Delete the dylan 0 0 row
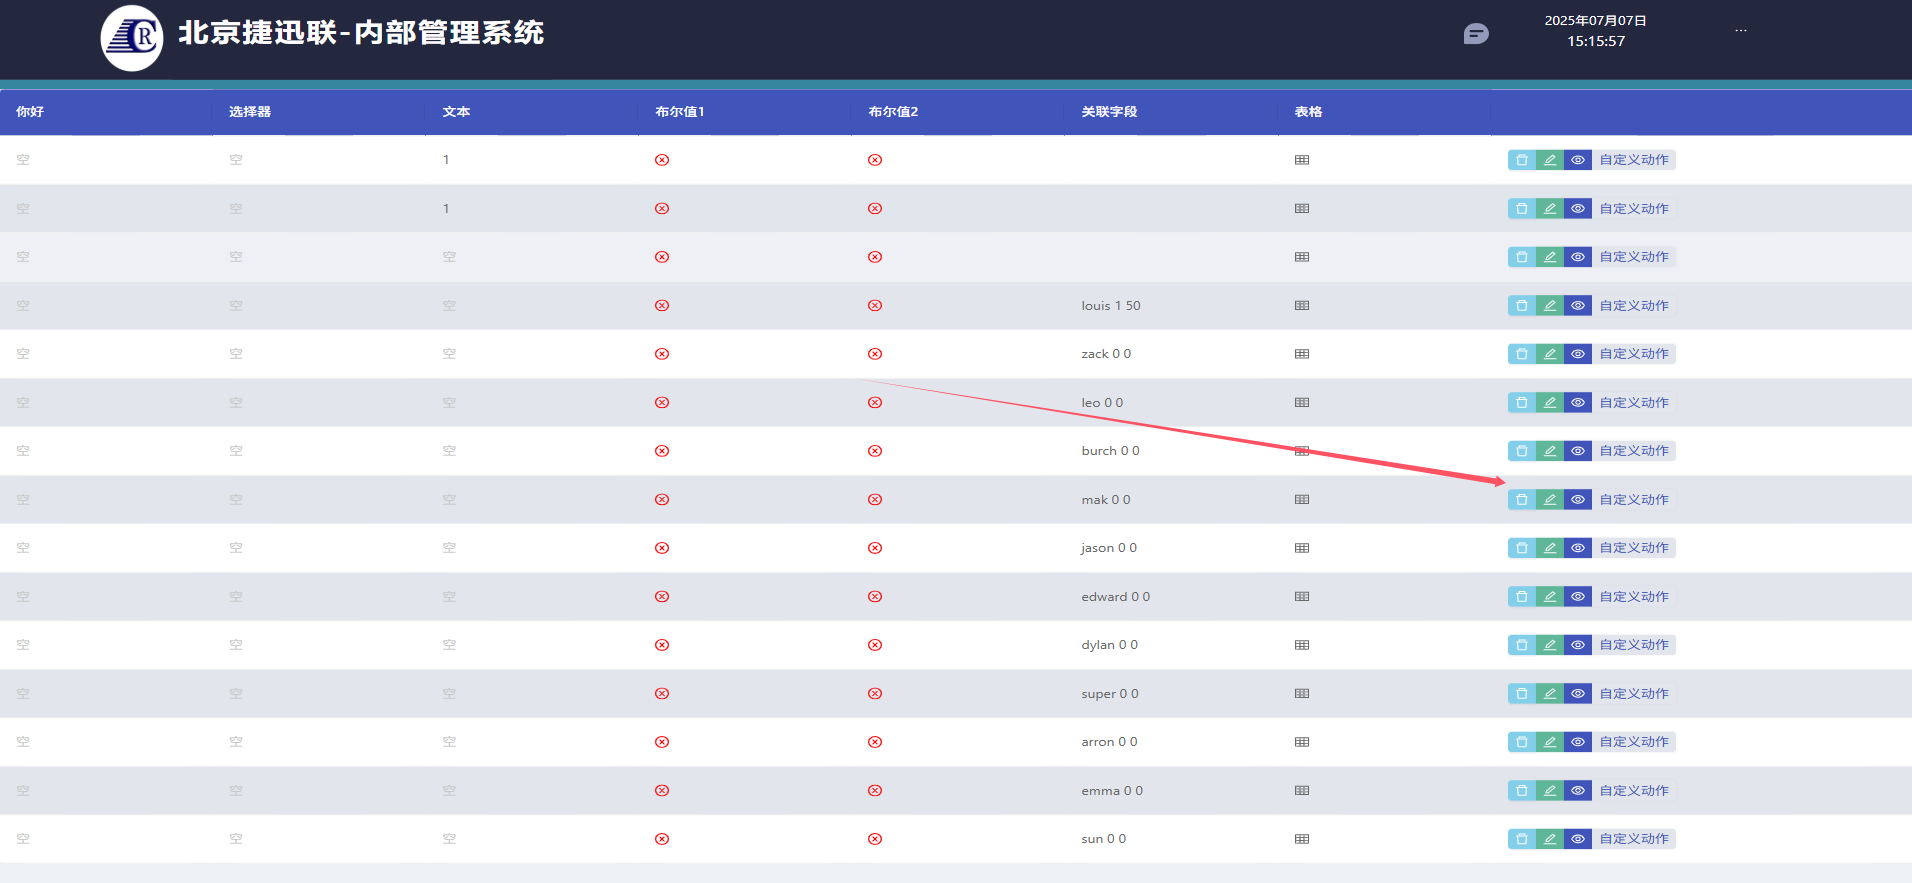Image resolution: width=1912 pixels, height=883 pixels. [1522, 645]
